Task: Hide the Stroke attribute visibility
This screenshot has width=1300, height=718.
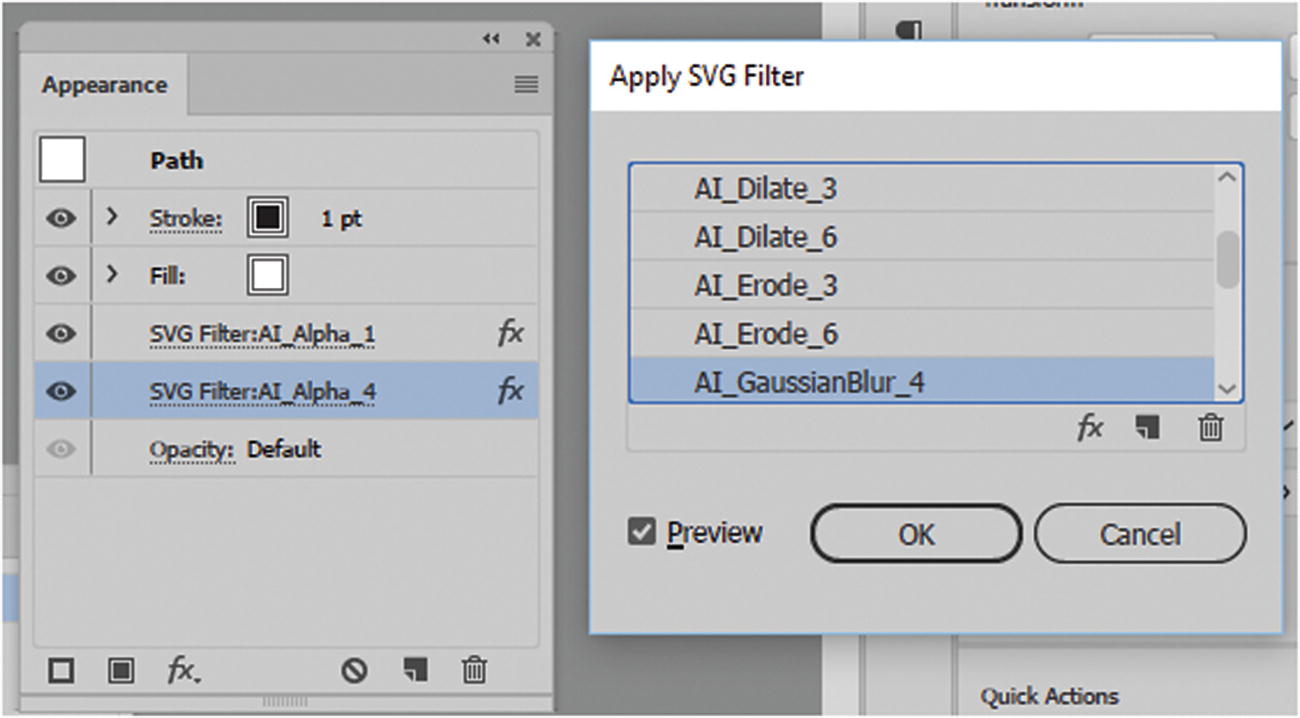Action: pyautogui.click(x=61, y=218)
